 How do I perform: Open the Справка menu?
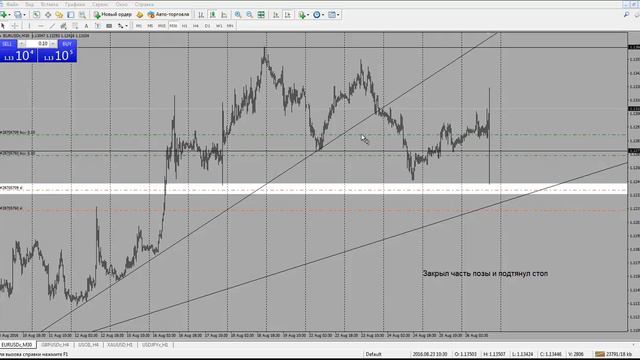click(144, 4)
